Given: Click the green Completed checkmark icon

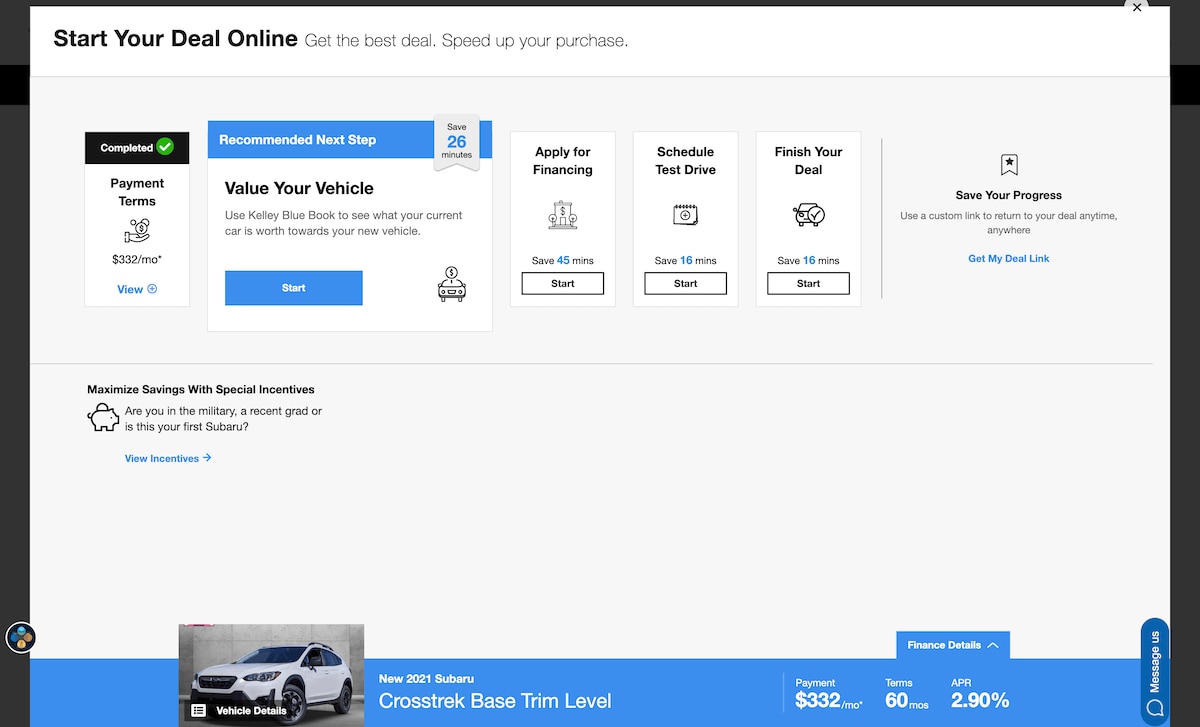Looking at the screenshot, I should coord(165,147).
